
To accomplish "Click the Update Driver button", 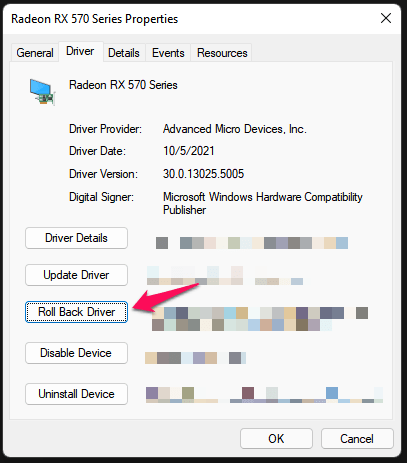I will [x=76, y=275].
